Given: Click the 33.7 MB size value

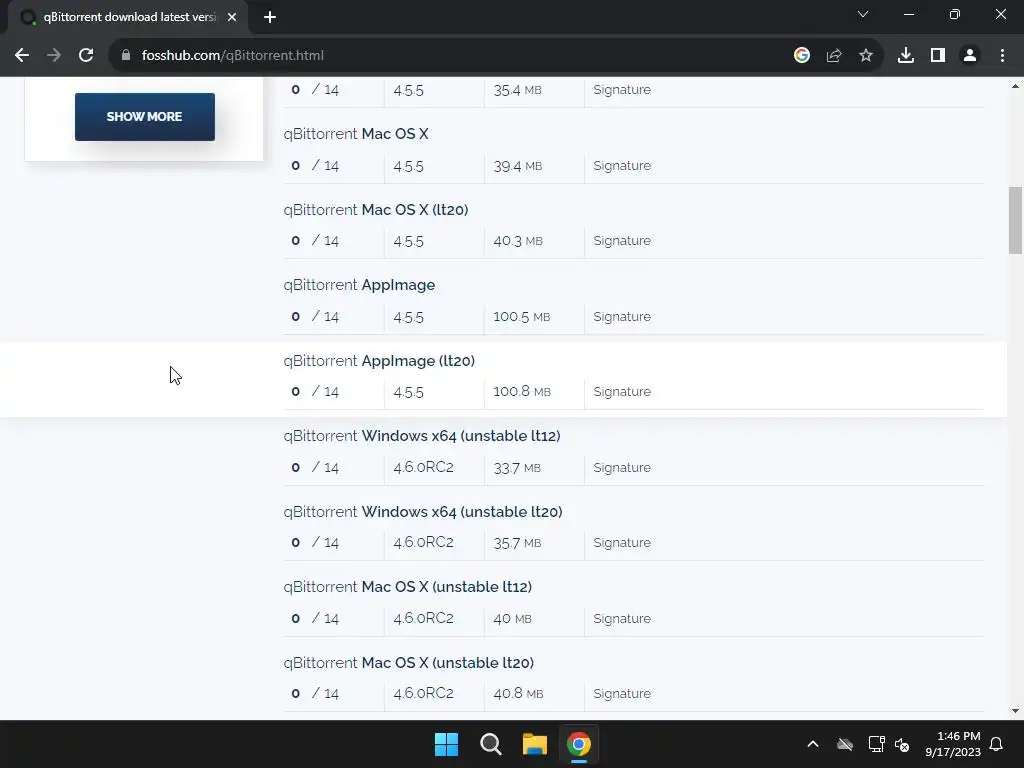Looking at the screenshot, I should click(x=517, y=468).
